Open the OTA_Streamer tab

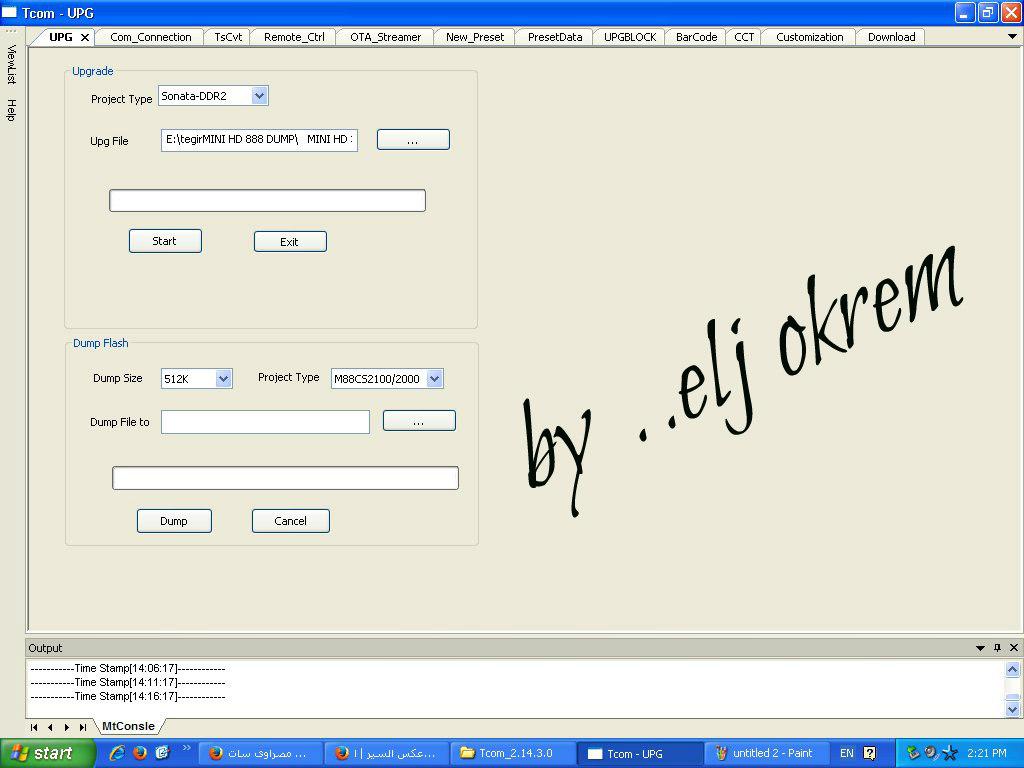click(x=385, y=37)
